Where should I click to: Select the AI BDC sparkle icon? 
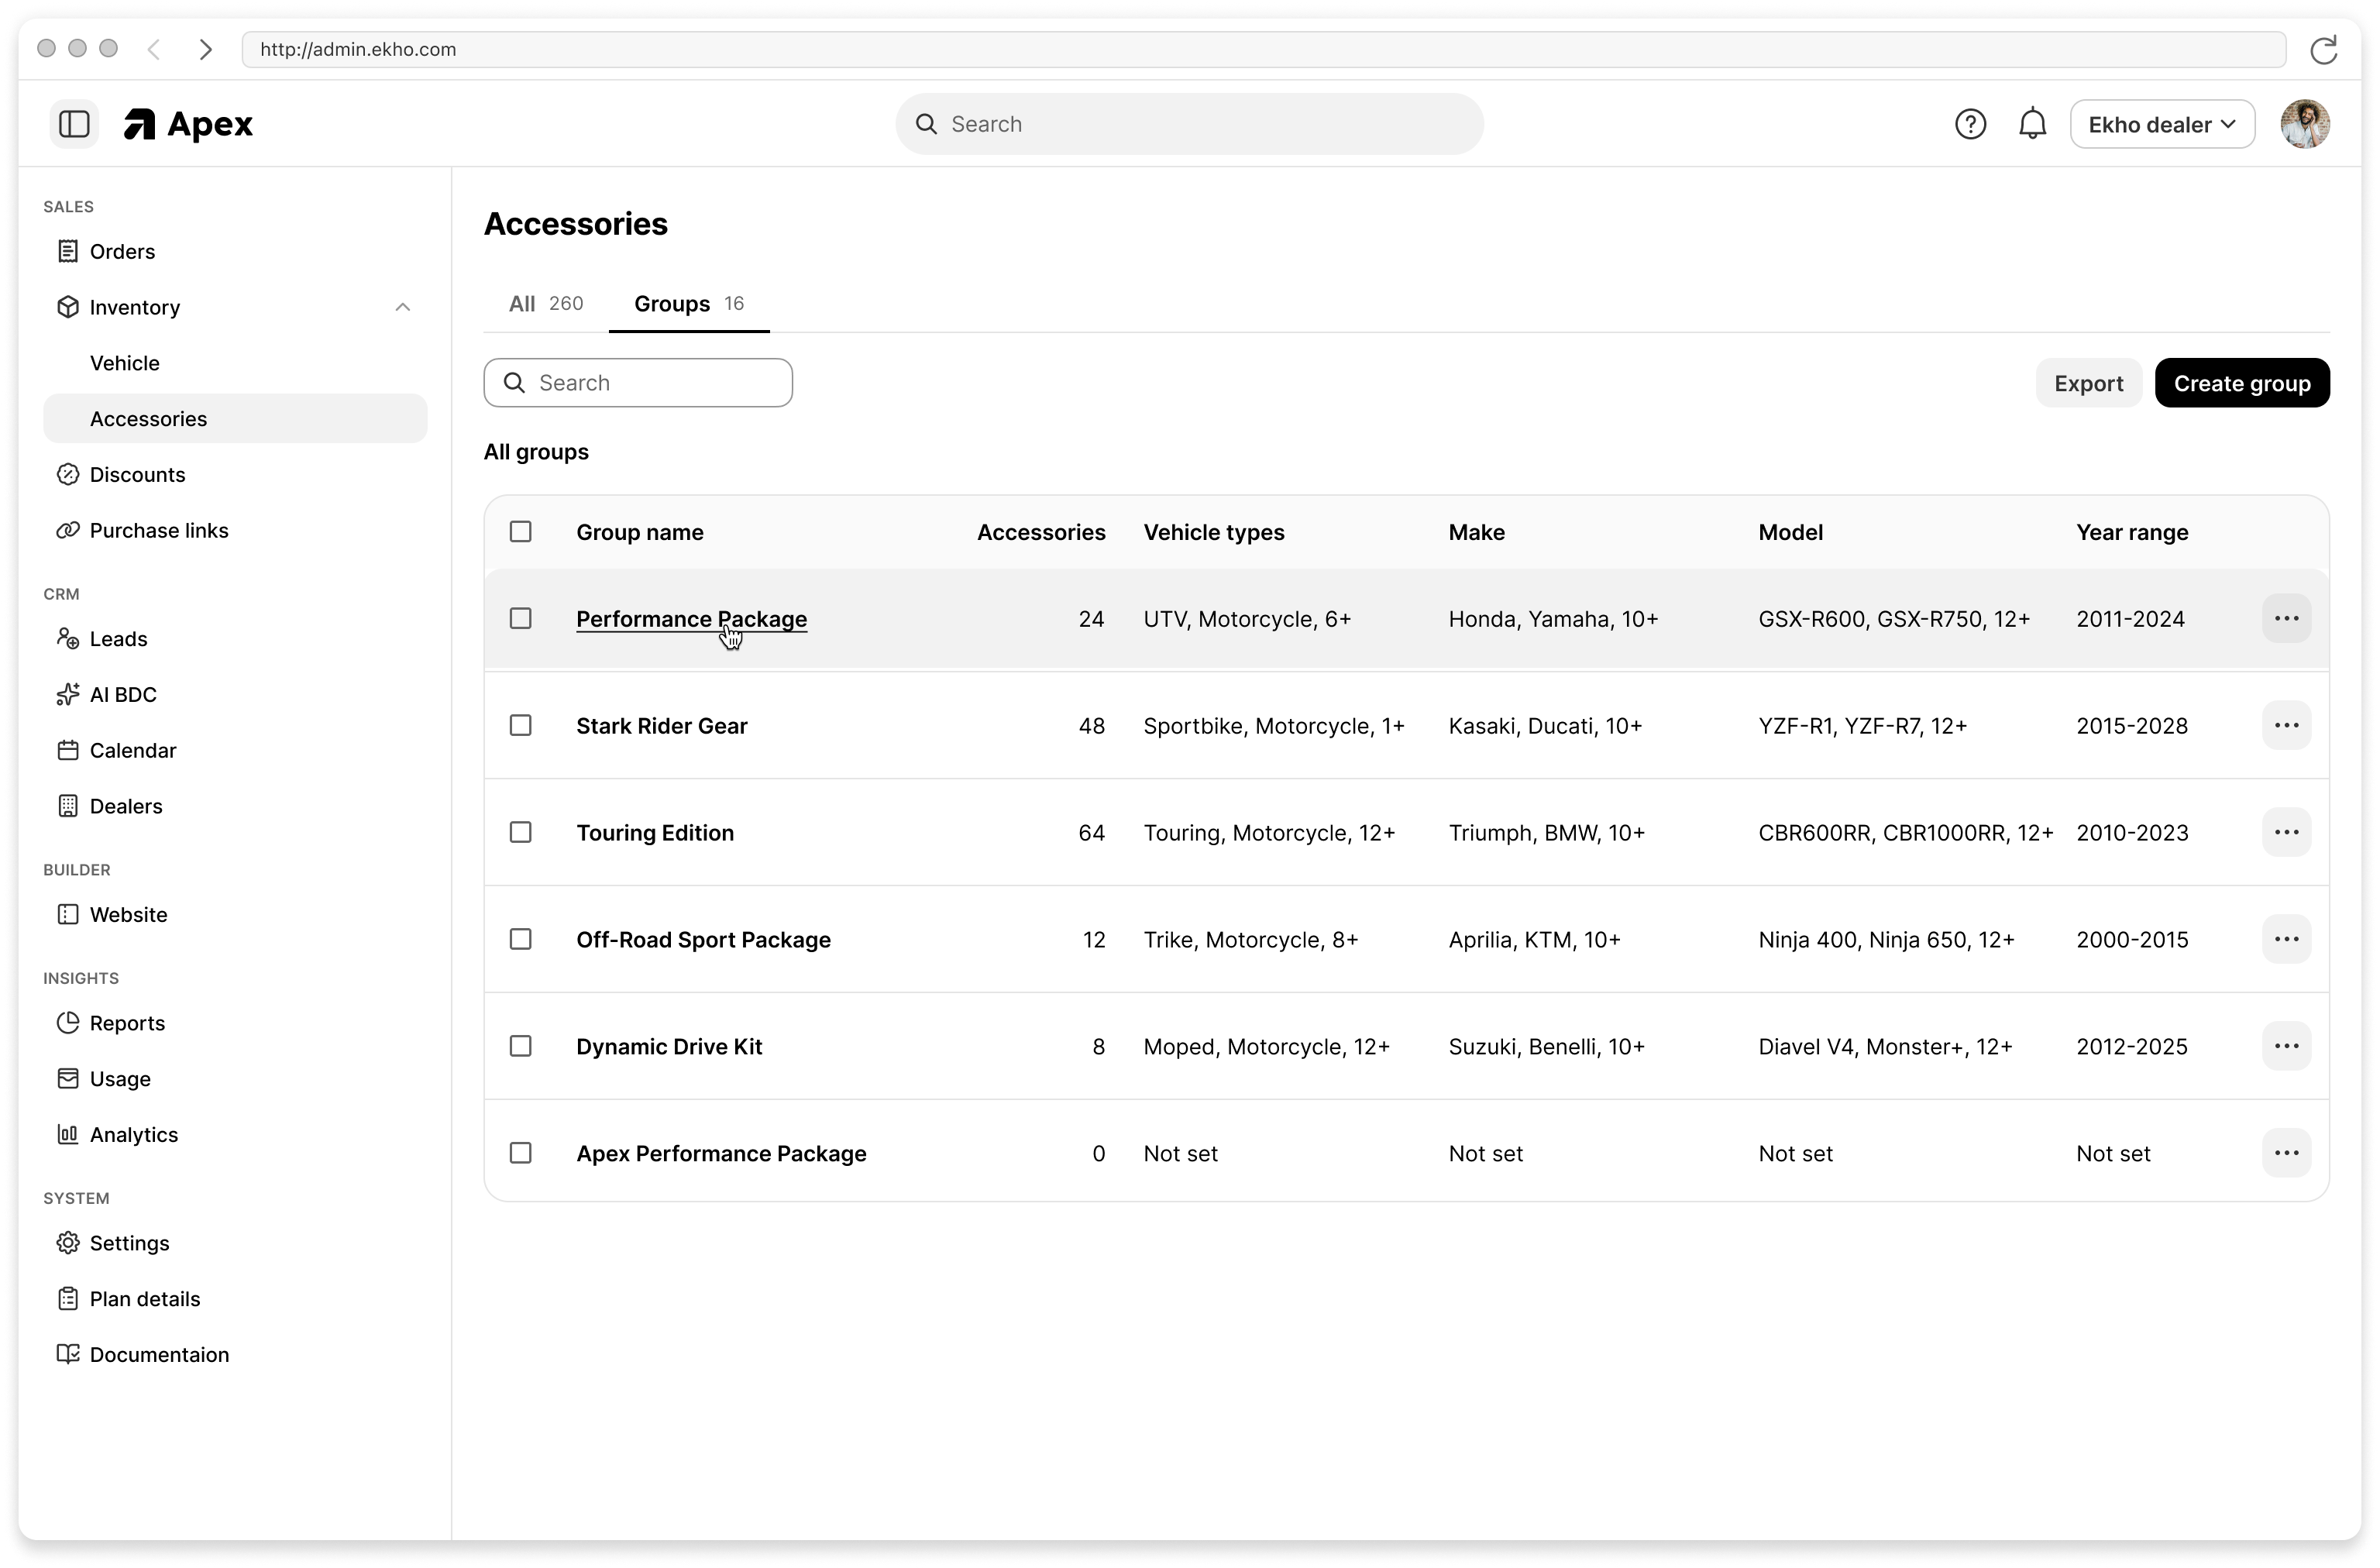(x=67, y=694)
